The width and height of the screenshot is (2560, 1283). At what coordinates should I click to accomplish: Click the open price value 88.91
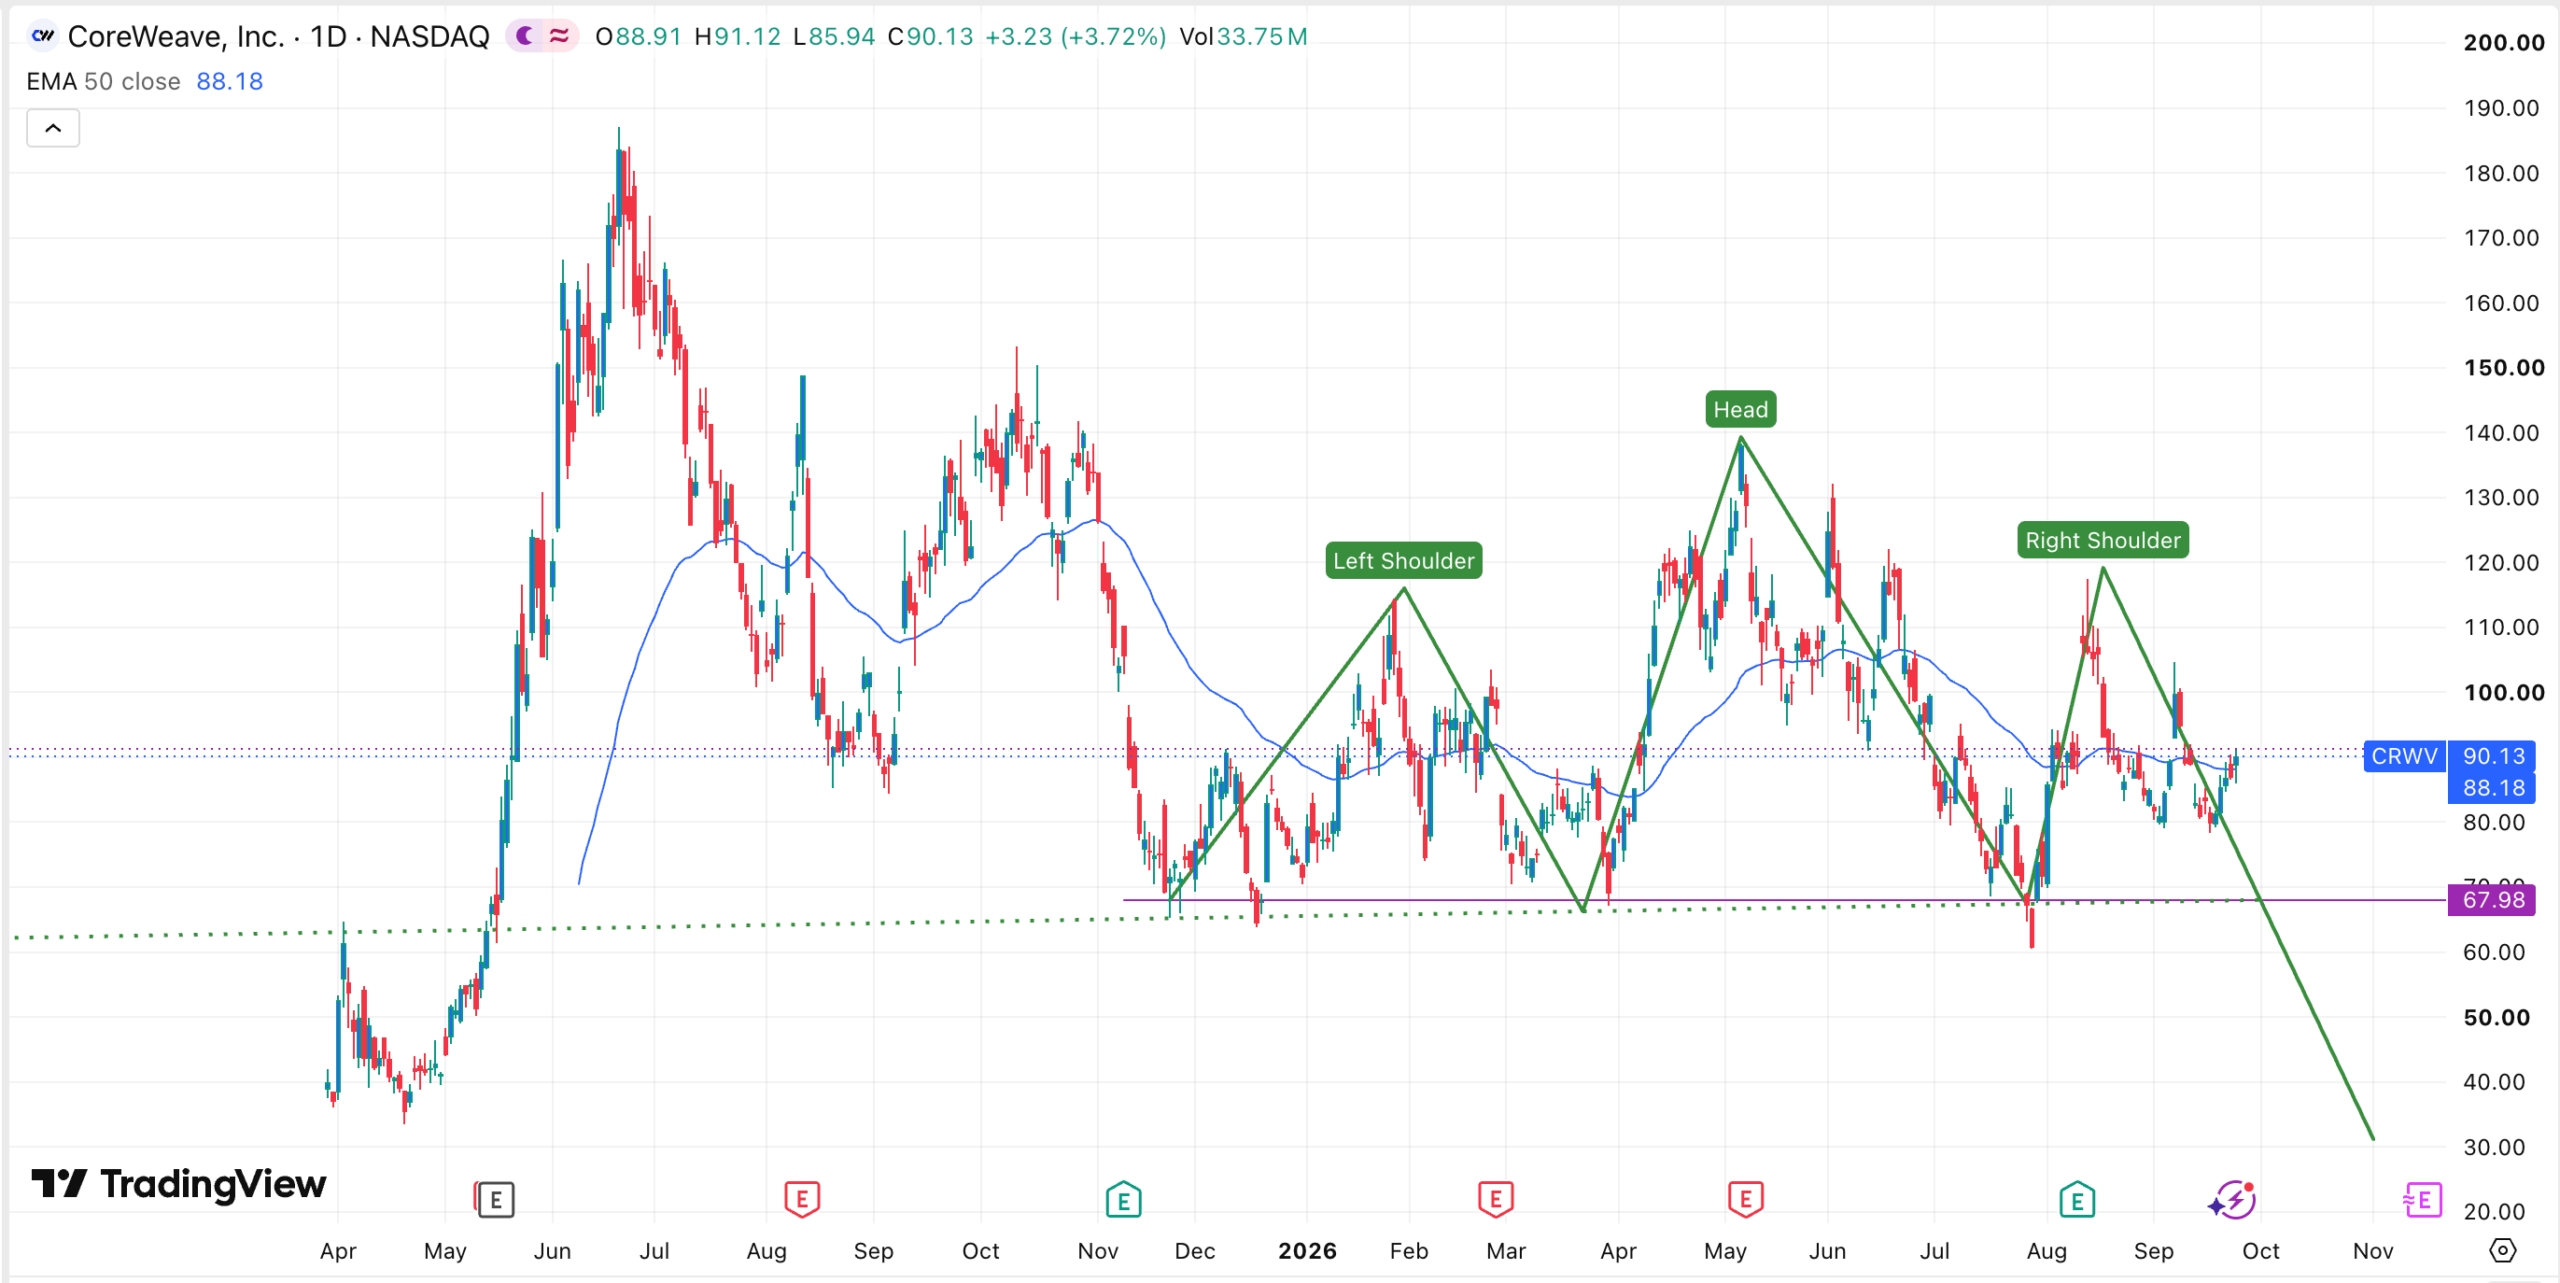(648, 37)
